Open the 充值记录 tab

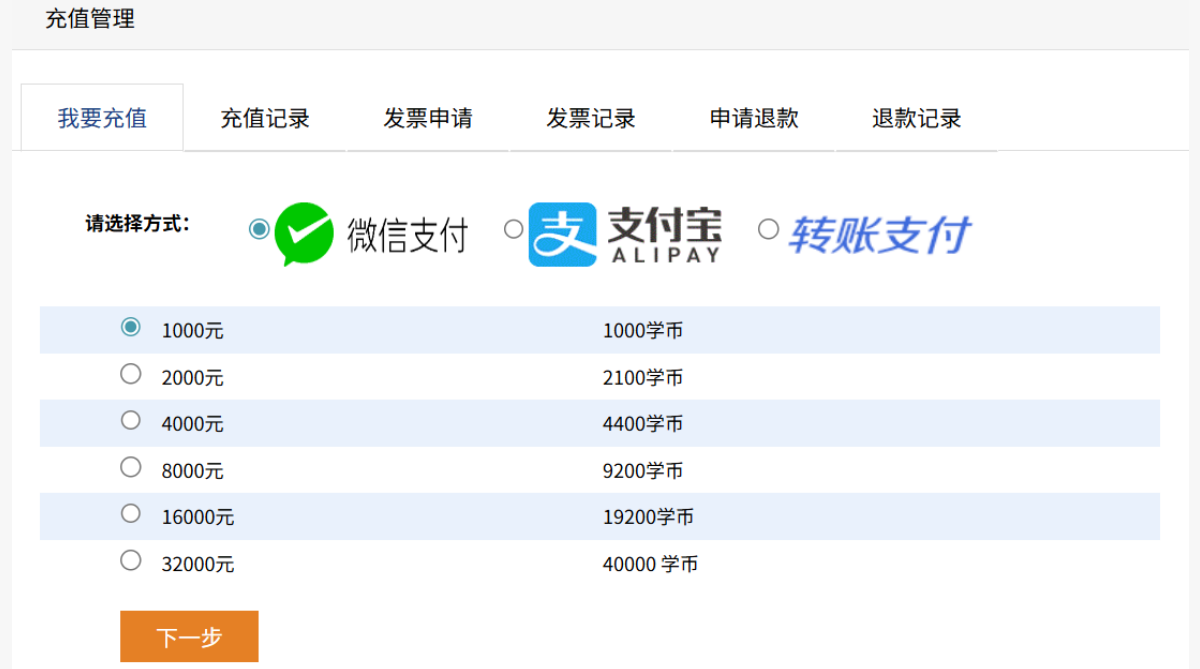pyautogui.click(x=265, y=118)
